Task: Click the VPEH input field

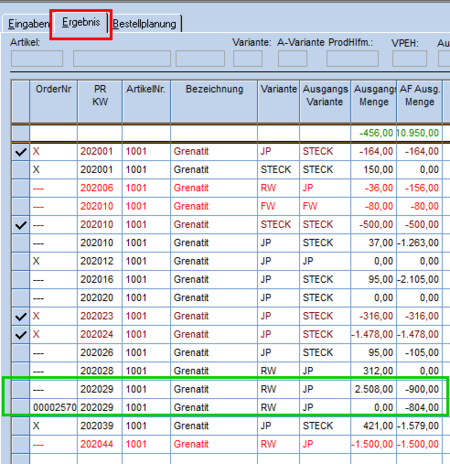Action: pos(409,59)
